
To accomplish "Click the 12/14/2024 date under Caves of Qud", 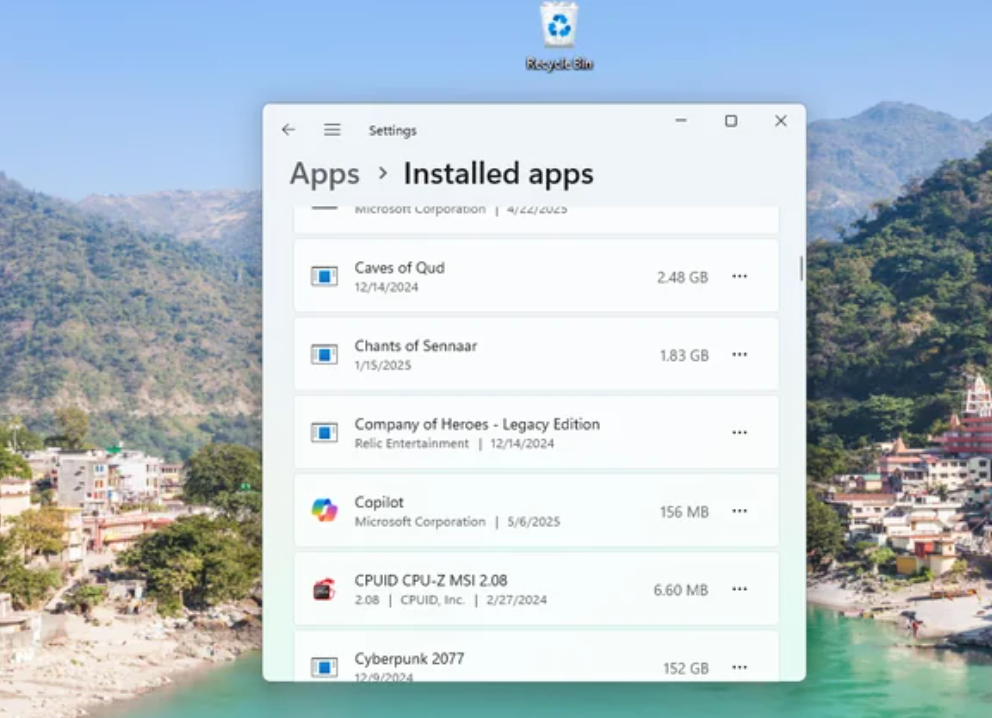I will point(387,287).
